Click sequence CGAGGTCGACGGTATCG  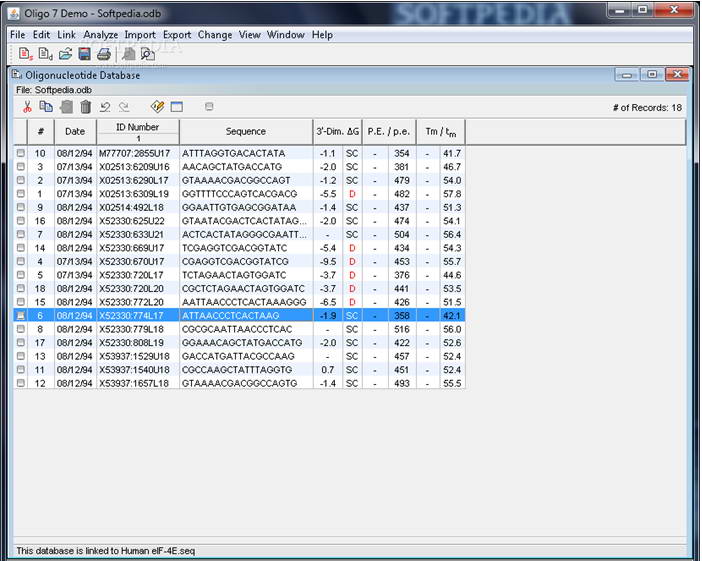235,261
